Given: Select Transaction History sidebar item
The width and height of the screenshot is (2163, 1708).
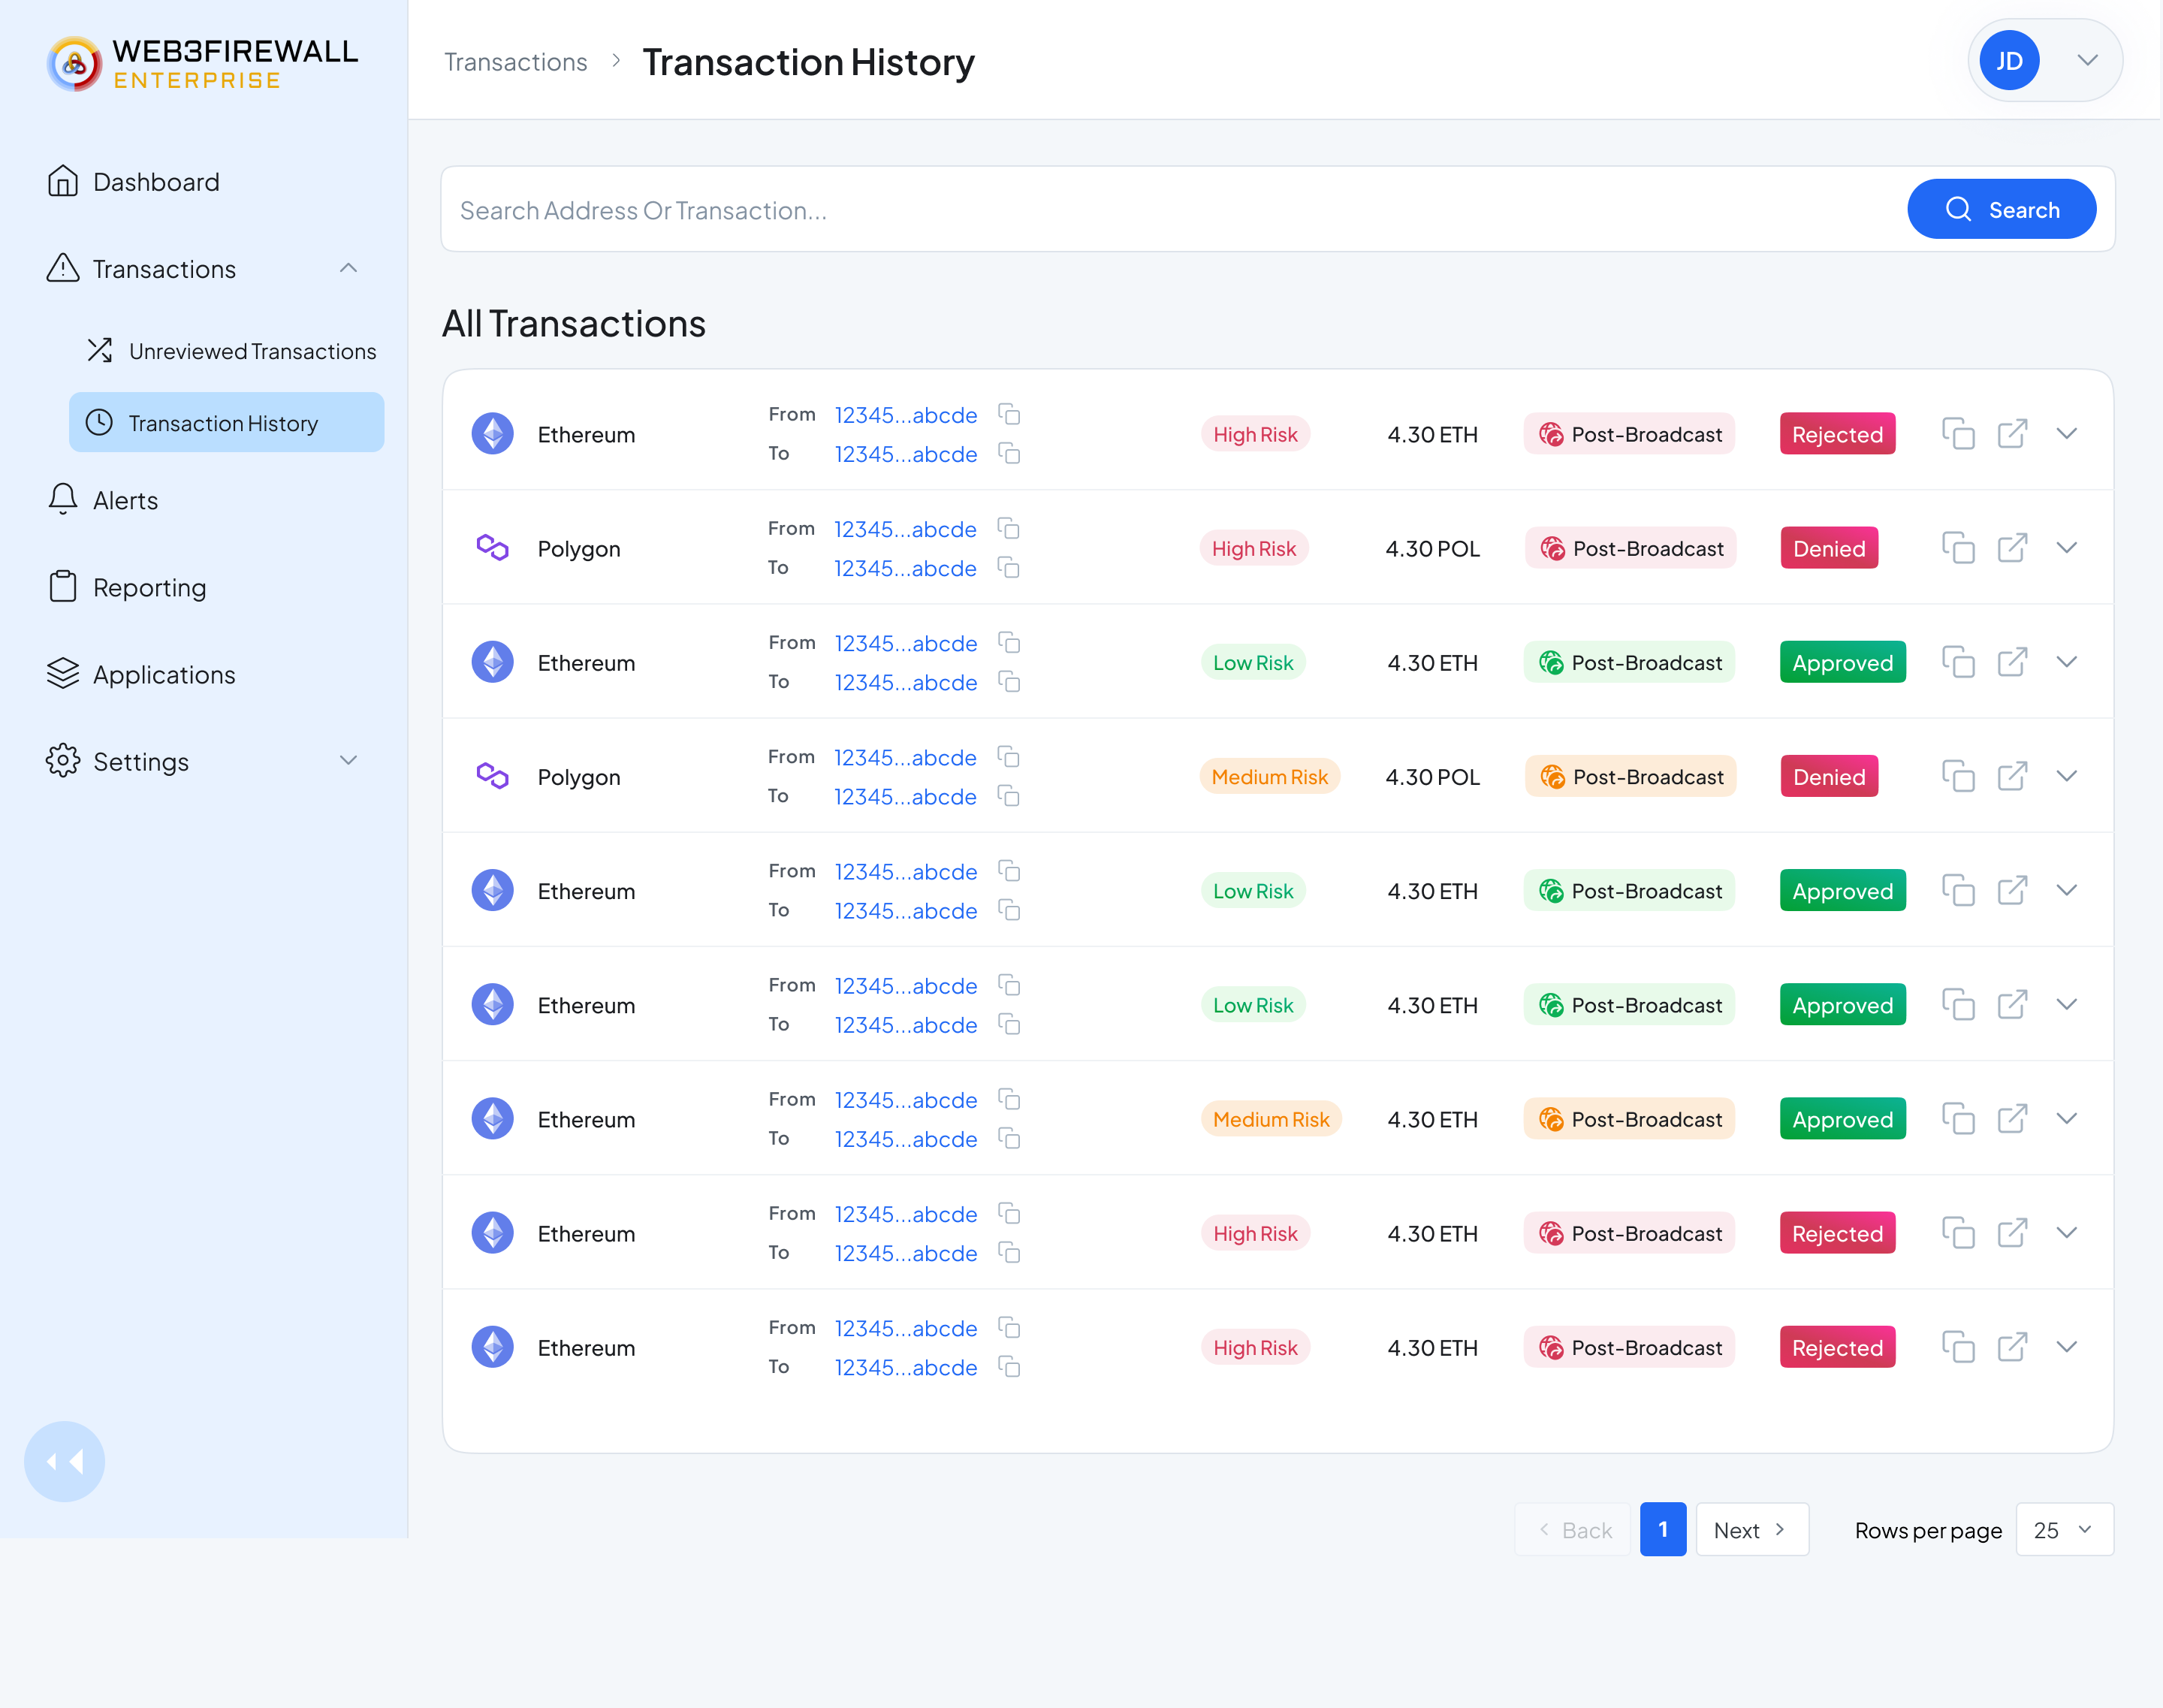Looking at the screenshot, I should pos(226,423).
